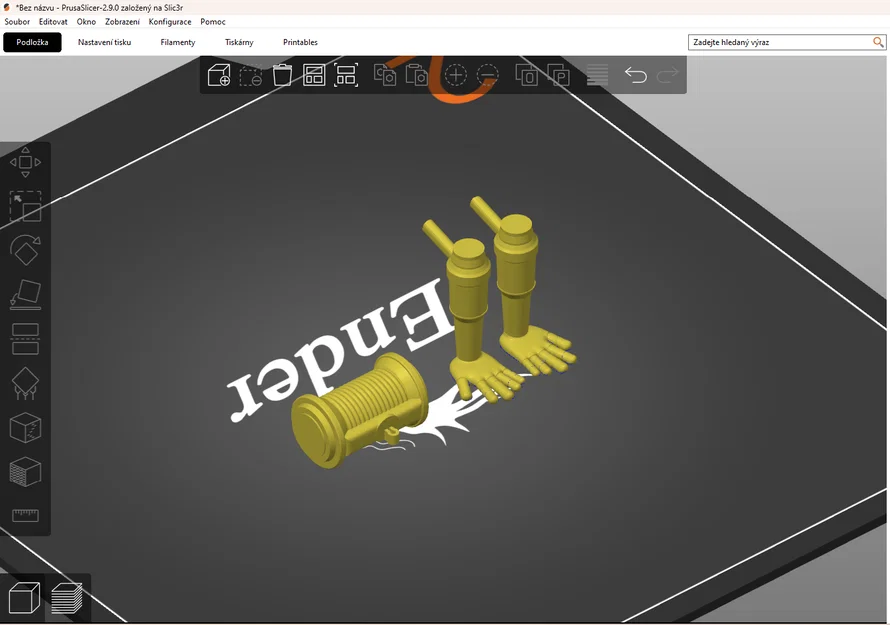Click the Copy icon in top toolbar
The width and height of the screenshot is (890, 625).
pyautogui.click(x=385, y=75)
